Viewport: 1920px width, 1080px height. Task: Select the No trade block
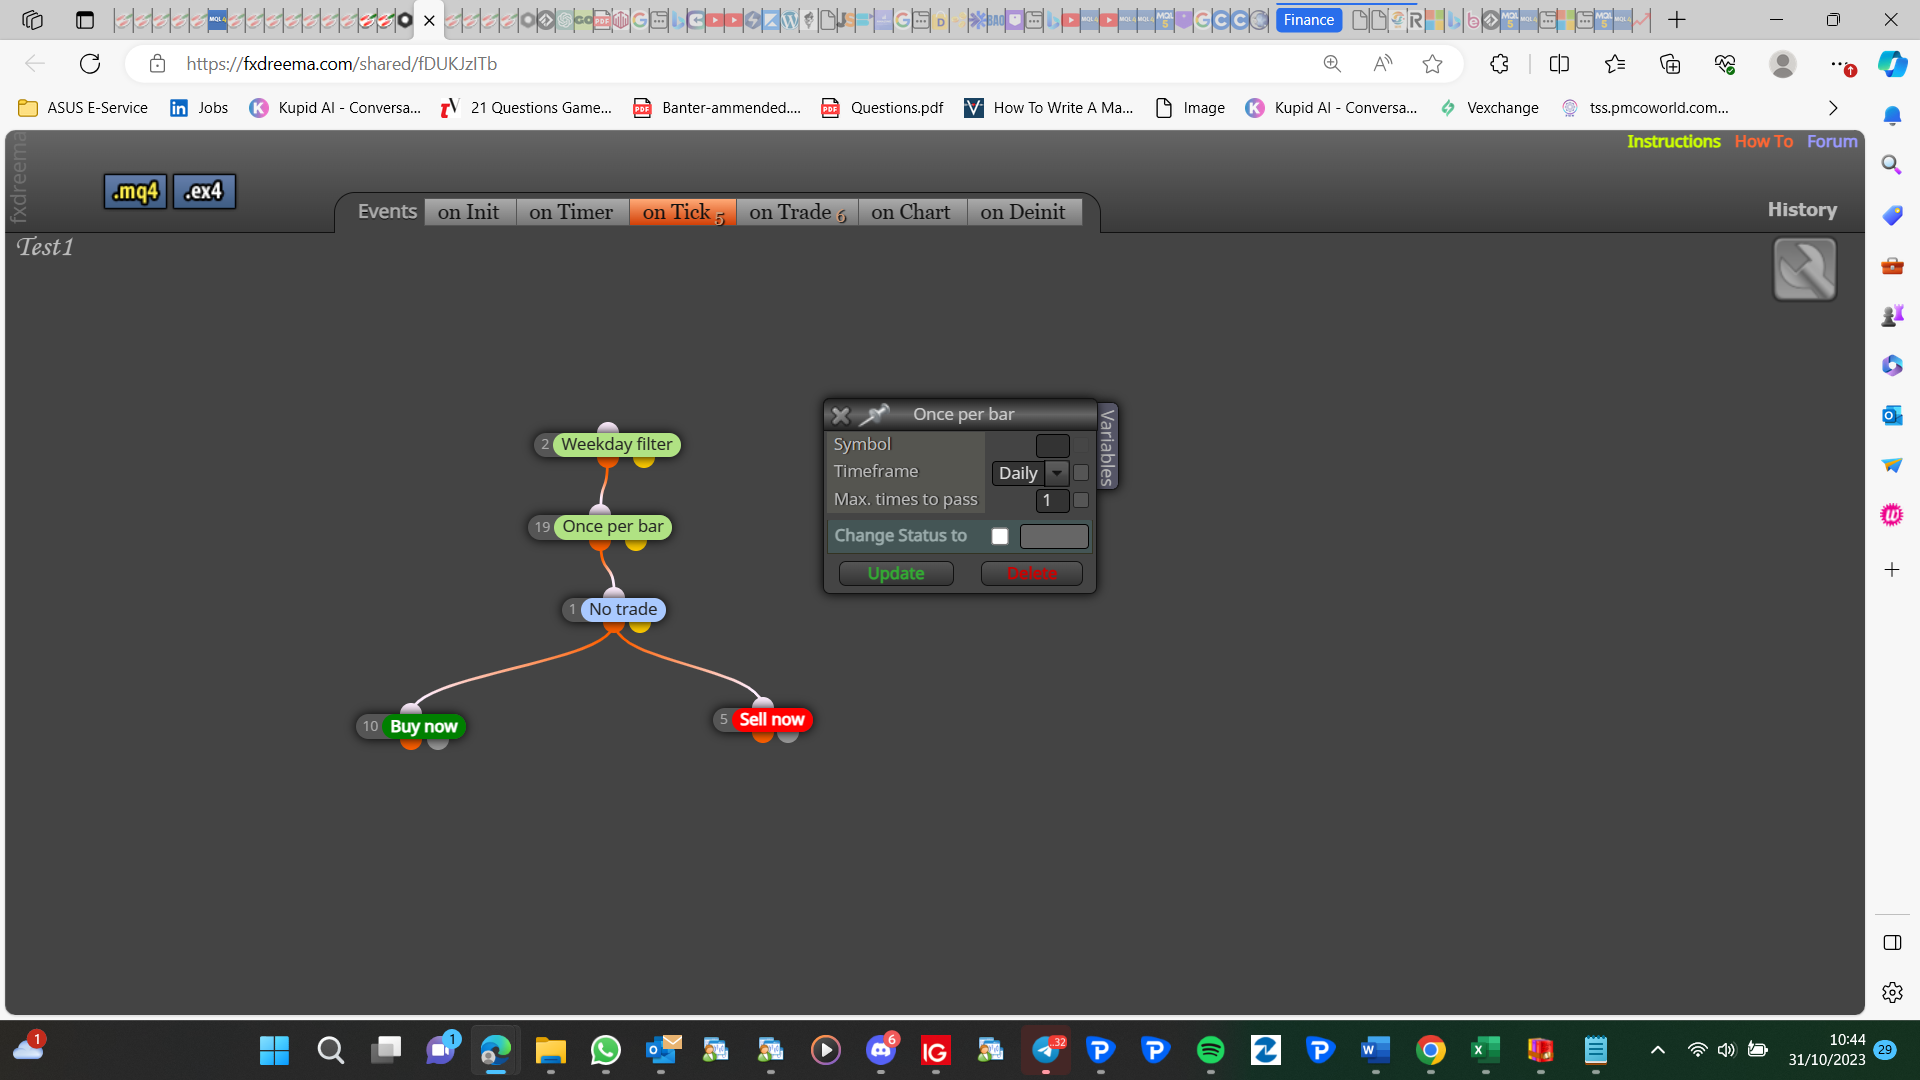622,609
